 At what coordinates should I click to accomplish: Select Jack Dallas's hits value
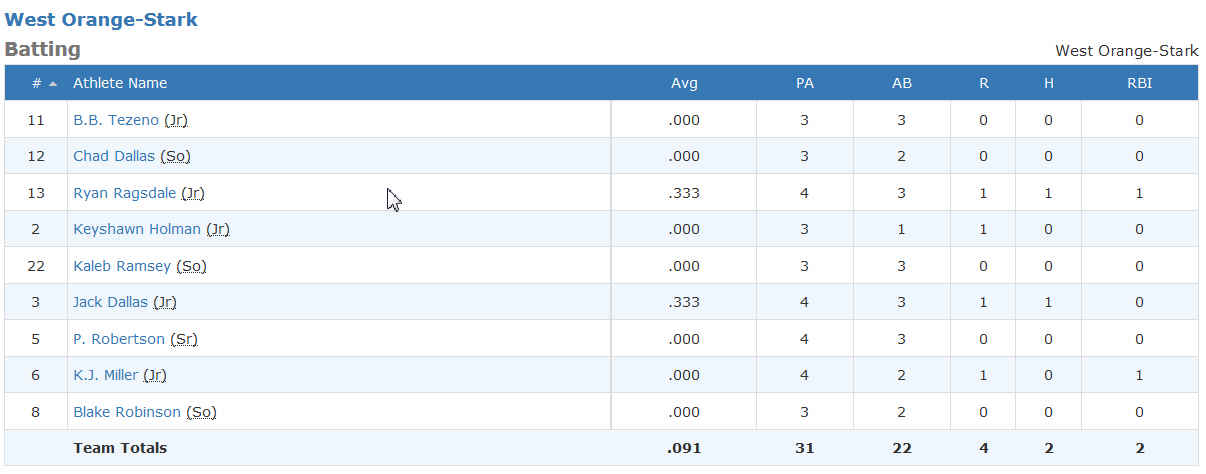[1049, 302]
